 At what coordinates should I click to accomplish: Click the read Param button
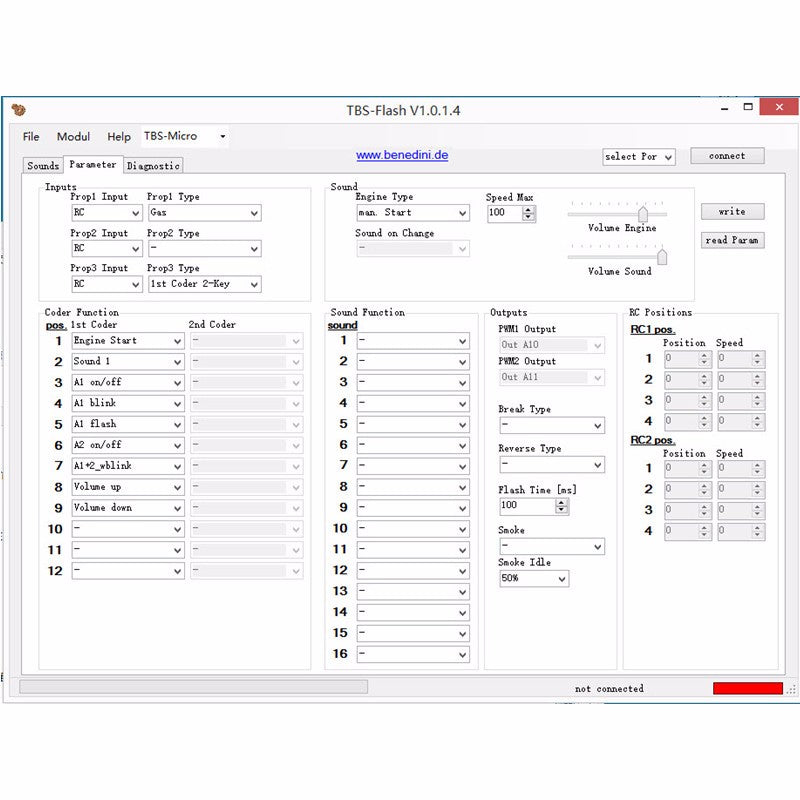click(x=732, y=240)
